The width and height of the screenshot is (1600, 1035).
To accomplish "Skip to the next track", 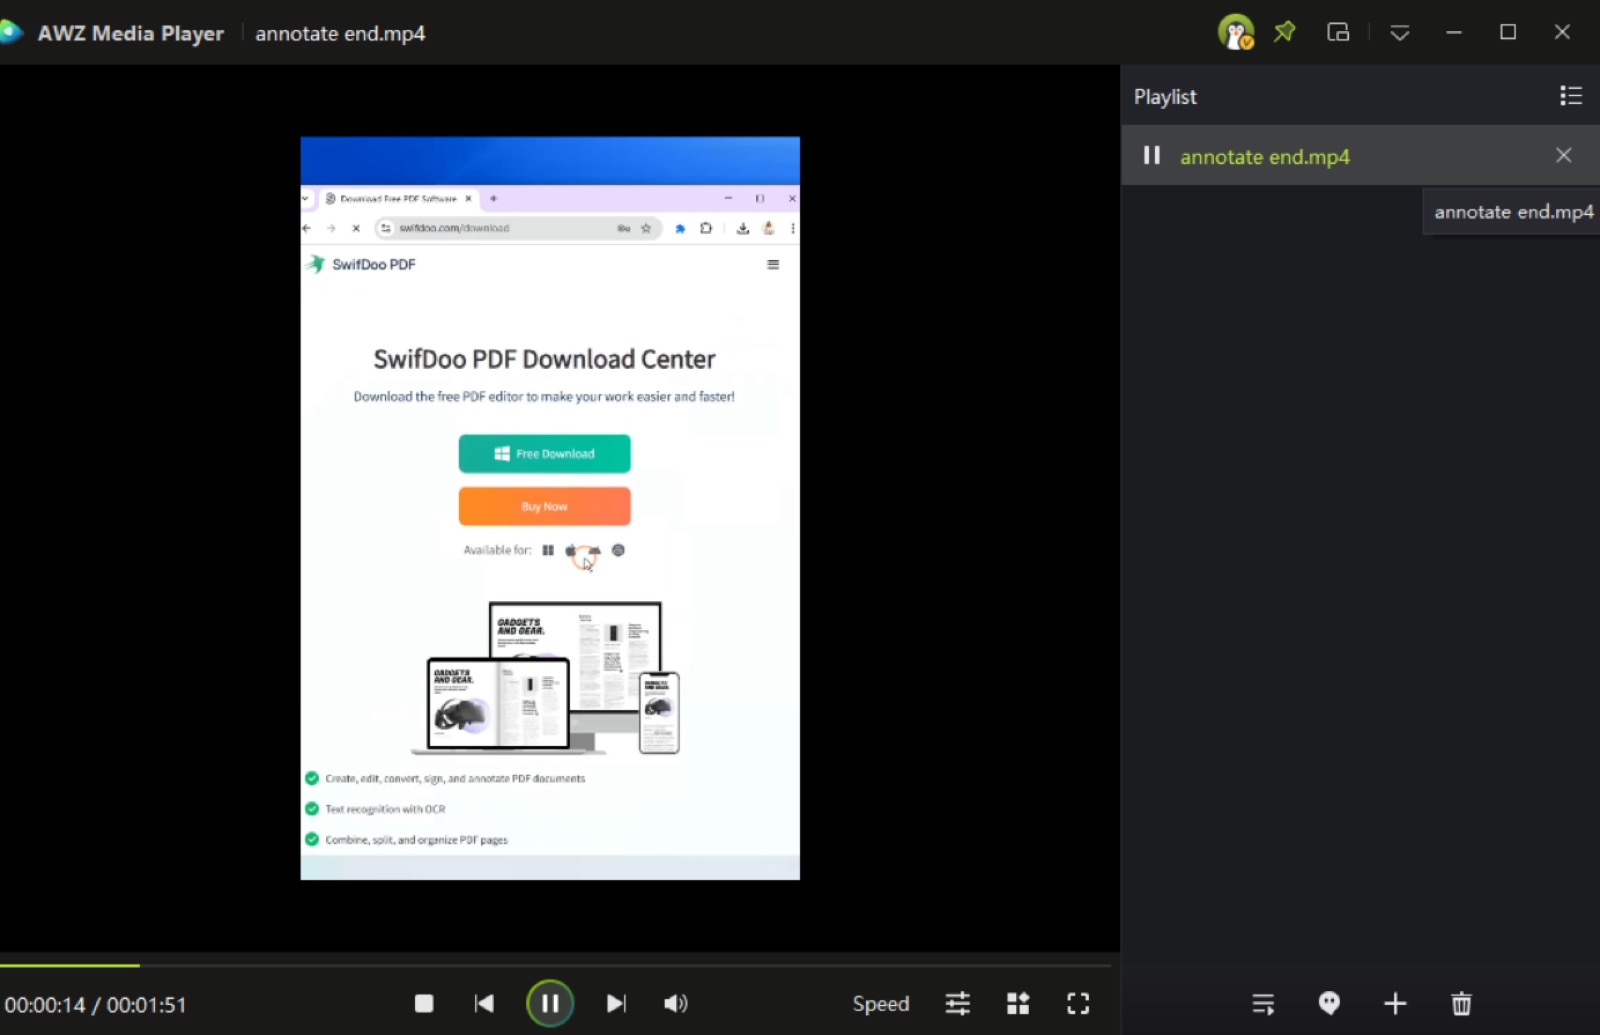I will [x=616, y=1003].
